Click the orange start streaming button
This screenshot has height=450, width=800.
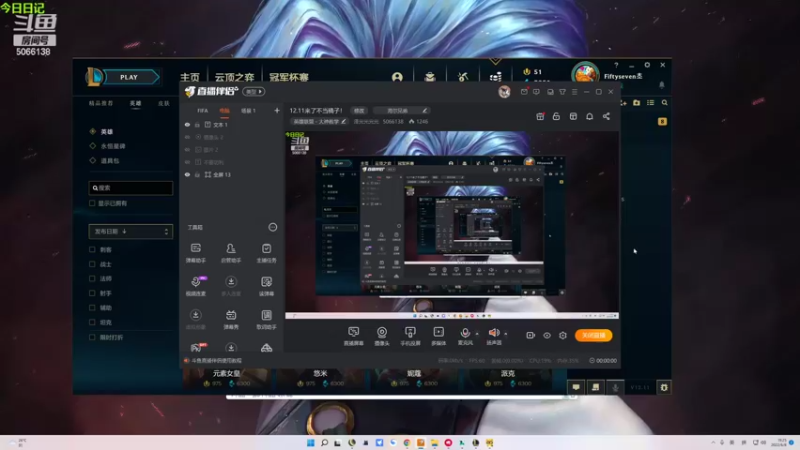[593, 335]
